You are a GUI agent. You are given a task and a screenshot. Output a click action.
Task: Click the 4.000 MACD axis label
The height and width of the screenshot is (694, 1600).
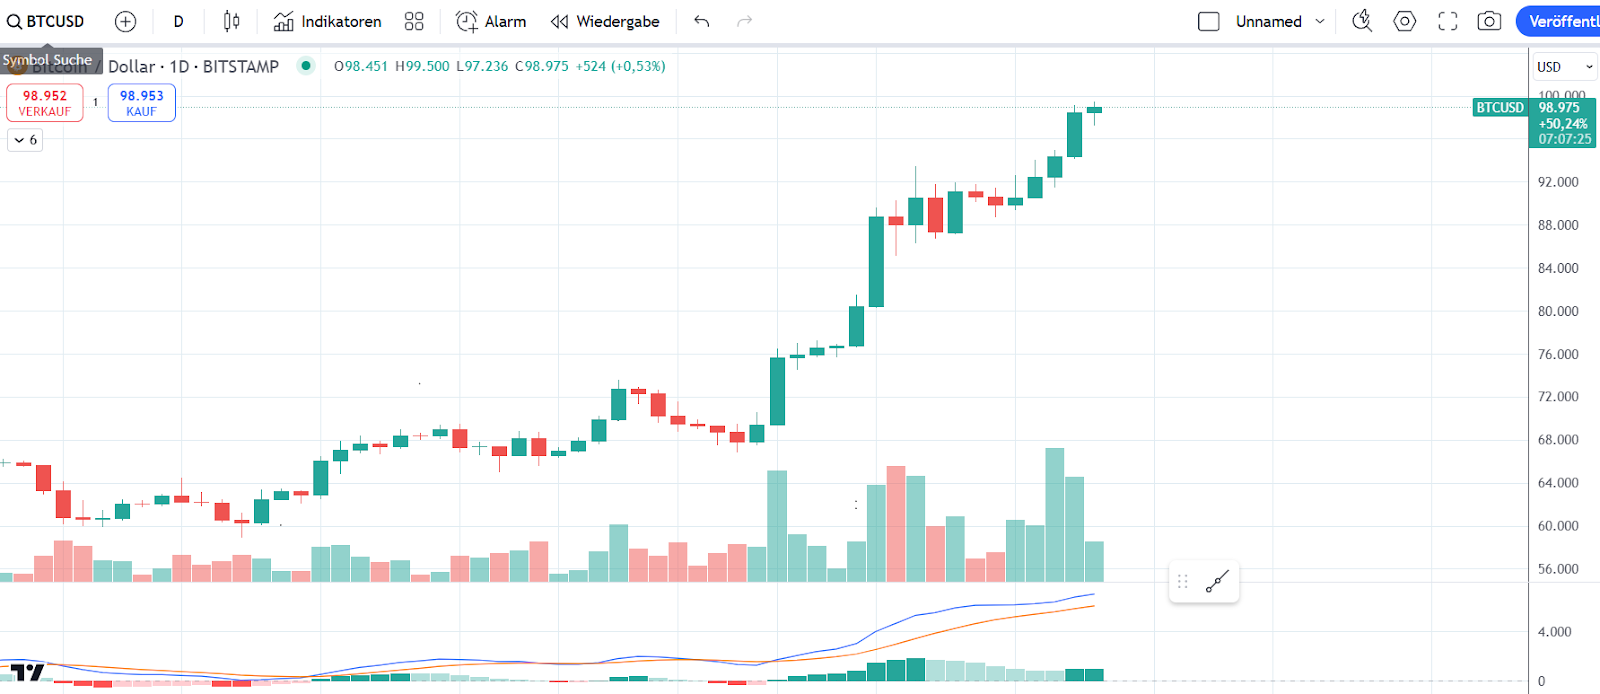click(x=1555, y=632)
